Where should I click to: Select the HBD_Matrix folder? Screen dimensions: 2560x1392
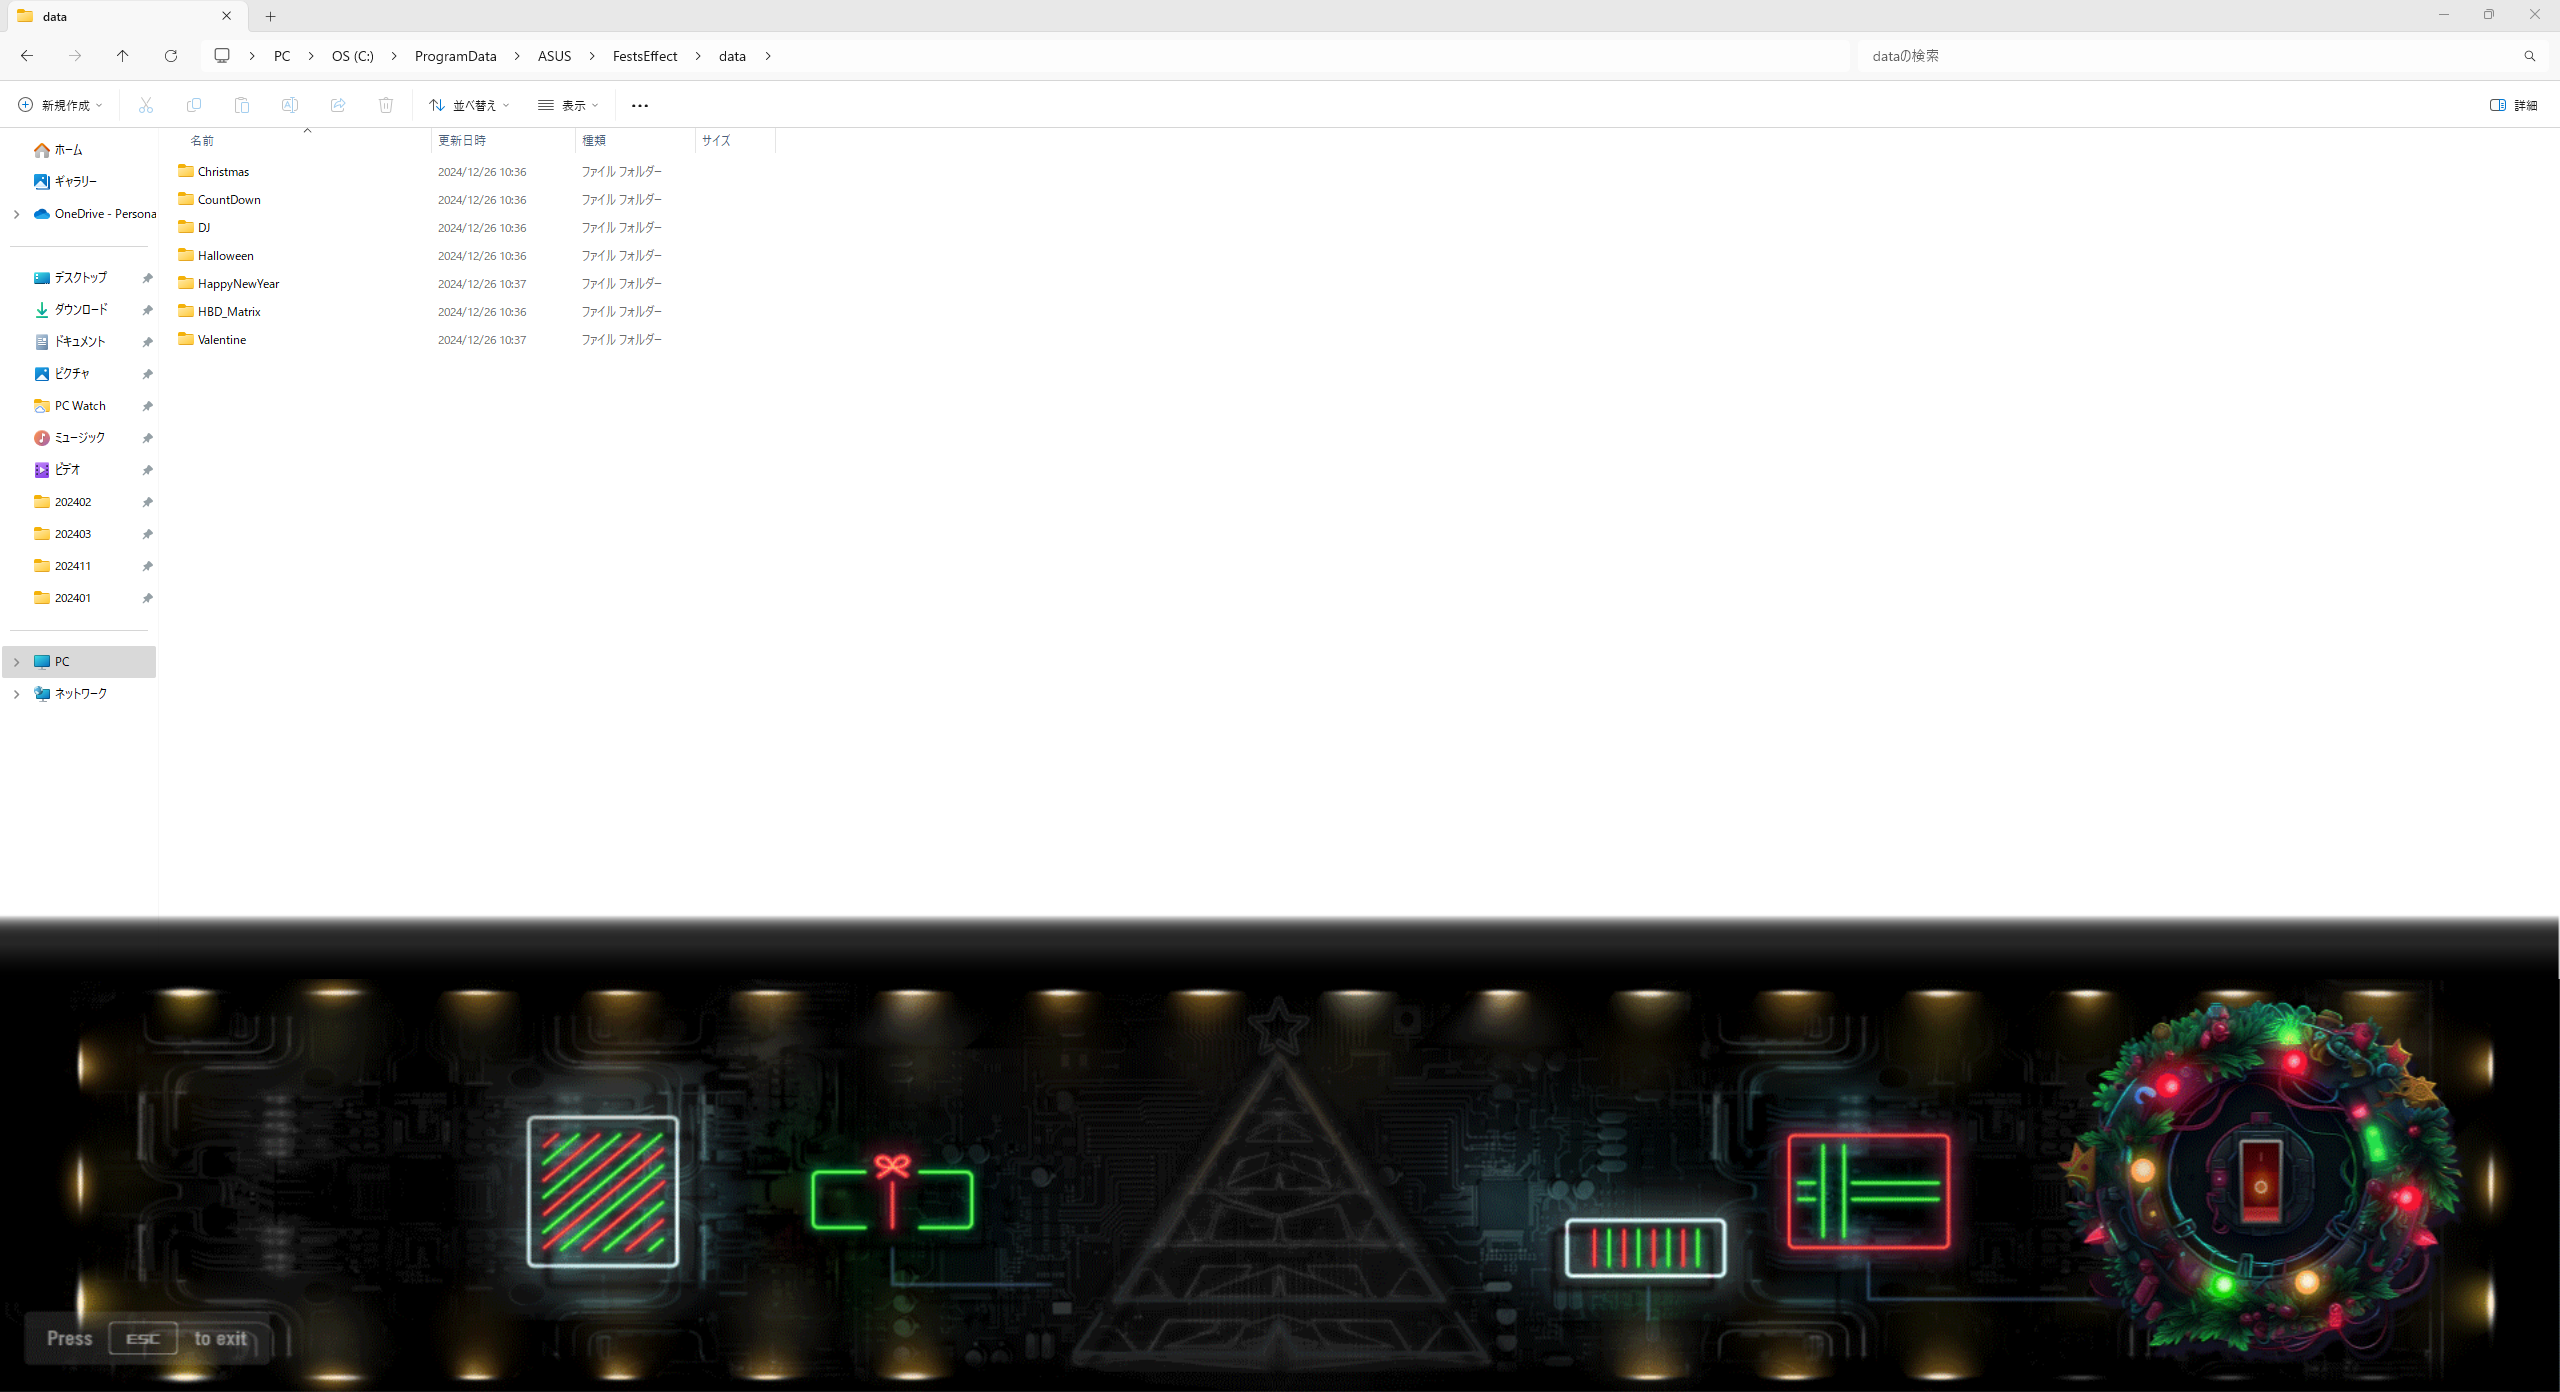(229, 312)
